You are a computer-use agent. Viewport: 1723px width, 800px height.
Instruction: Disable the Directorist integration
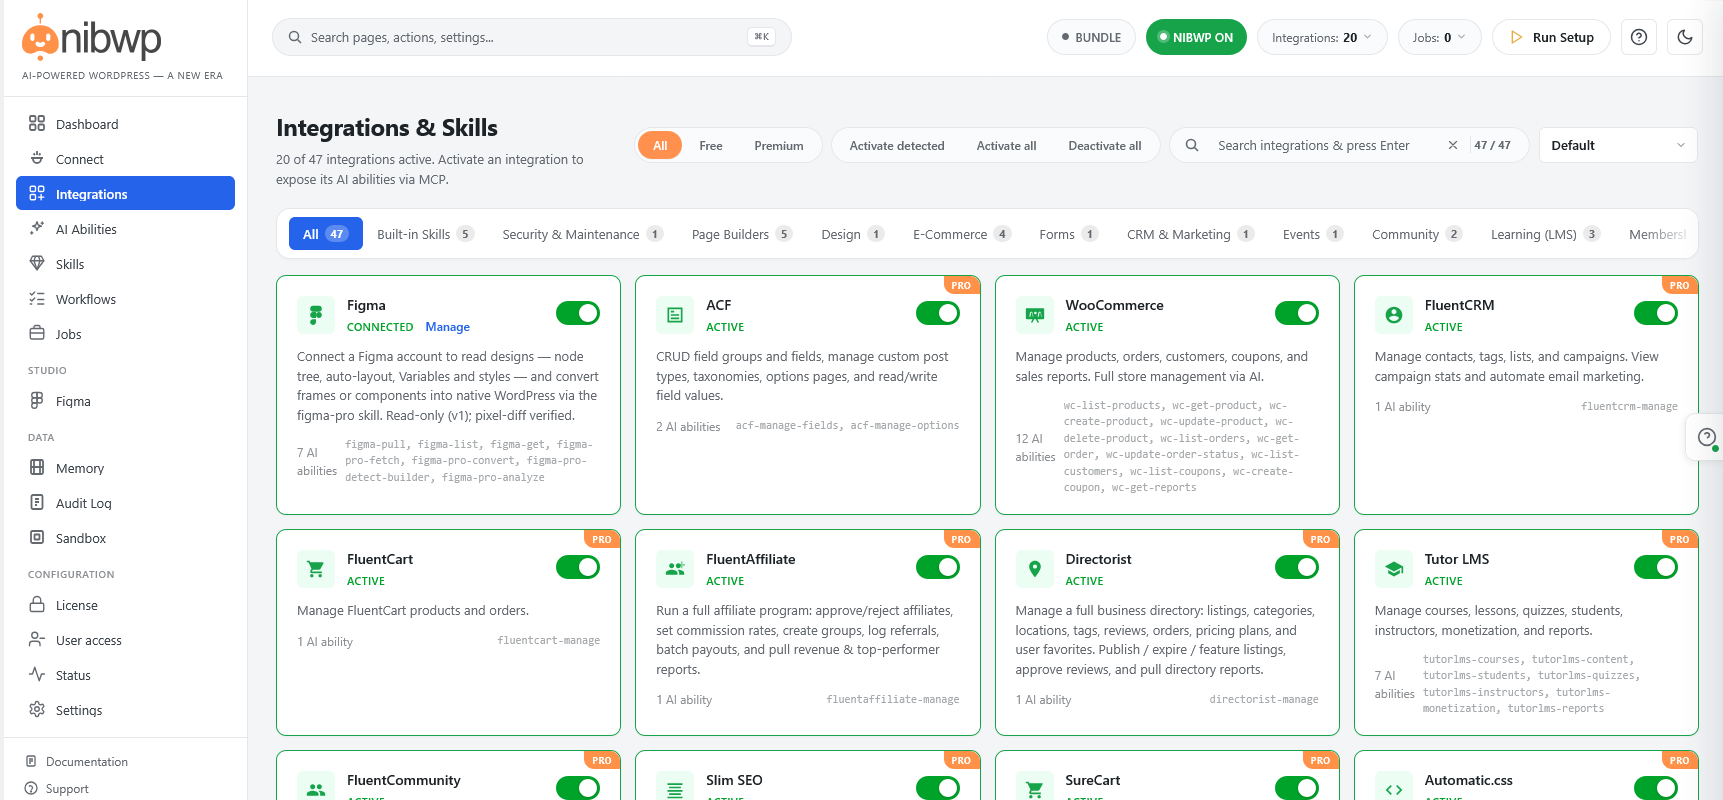coord(1297,567)
